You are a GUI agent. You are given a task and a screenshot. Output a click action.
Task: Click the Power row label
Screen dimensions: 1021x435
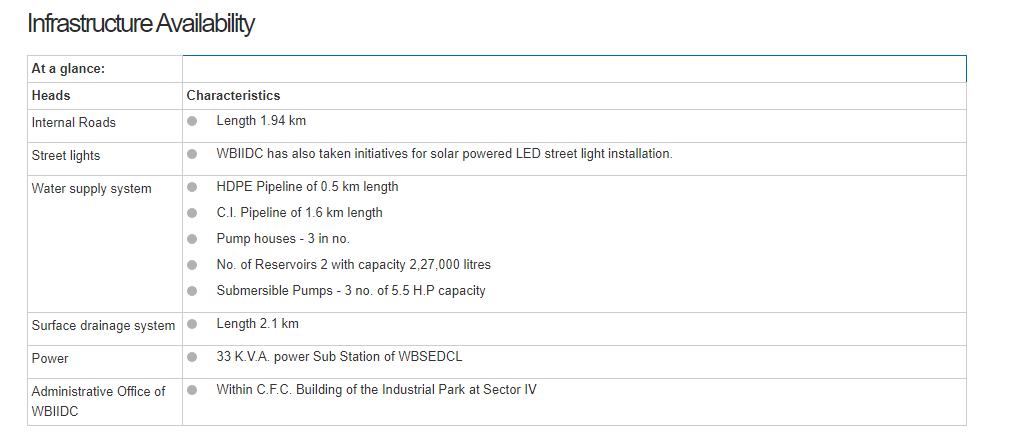pos(50,358)
